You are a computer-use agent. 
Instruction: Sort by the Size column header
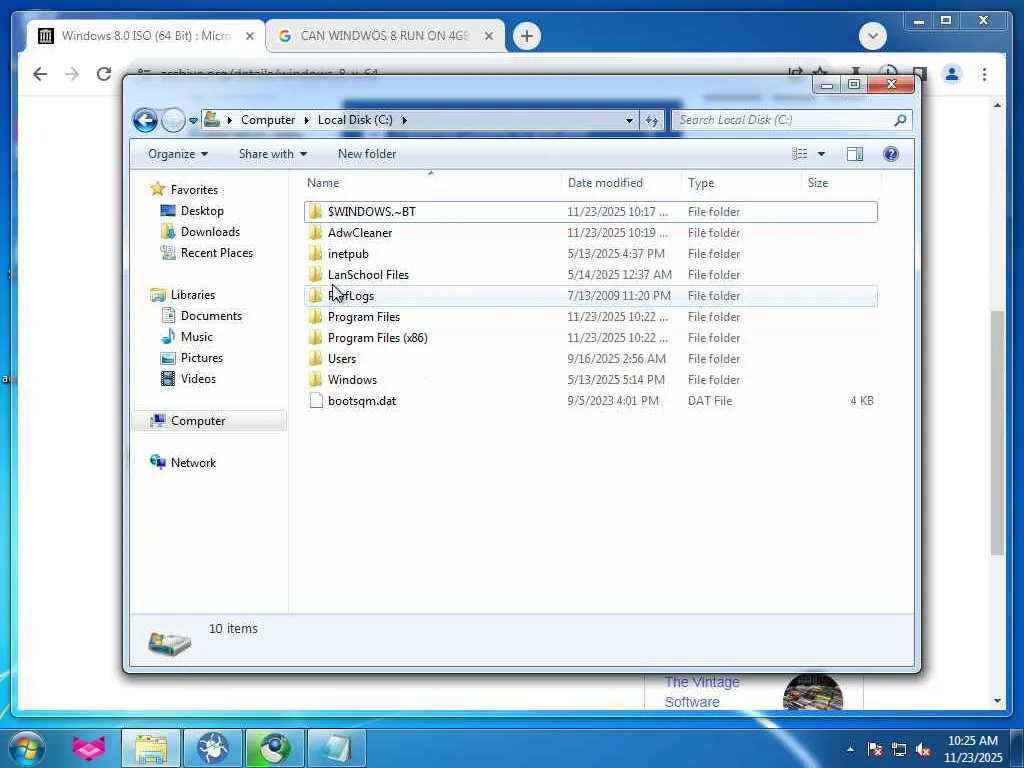click(x=840, y=183)
